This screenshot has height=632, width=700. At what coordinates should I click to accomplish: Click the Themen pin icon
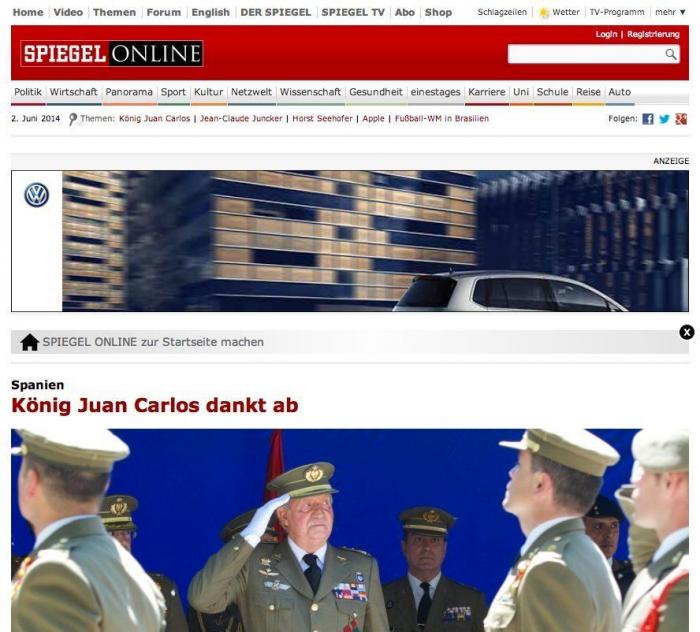pyautogui.click(x=73, y=119)
